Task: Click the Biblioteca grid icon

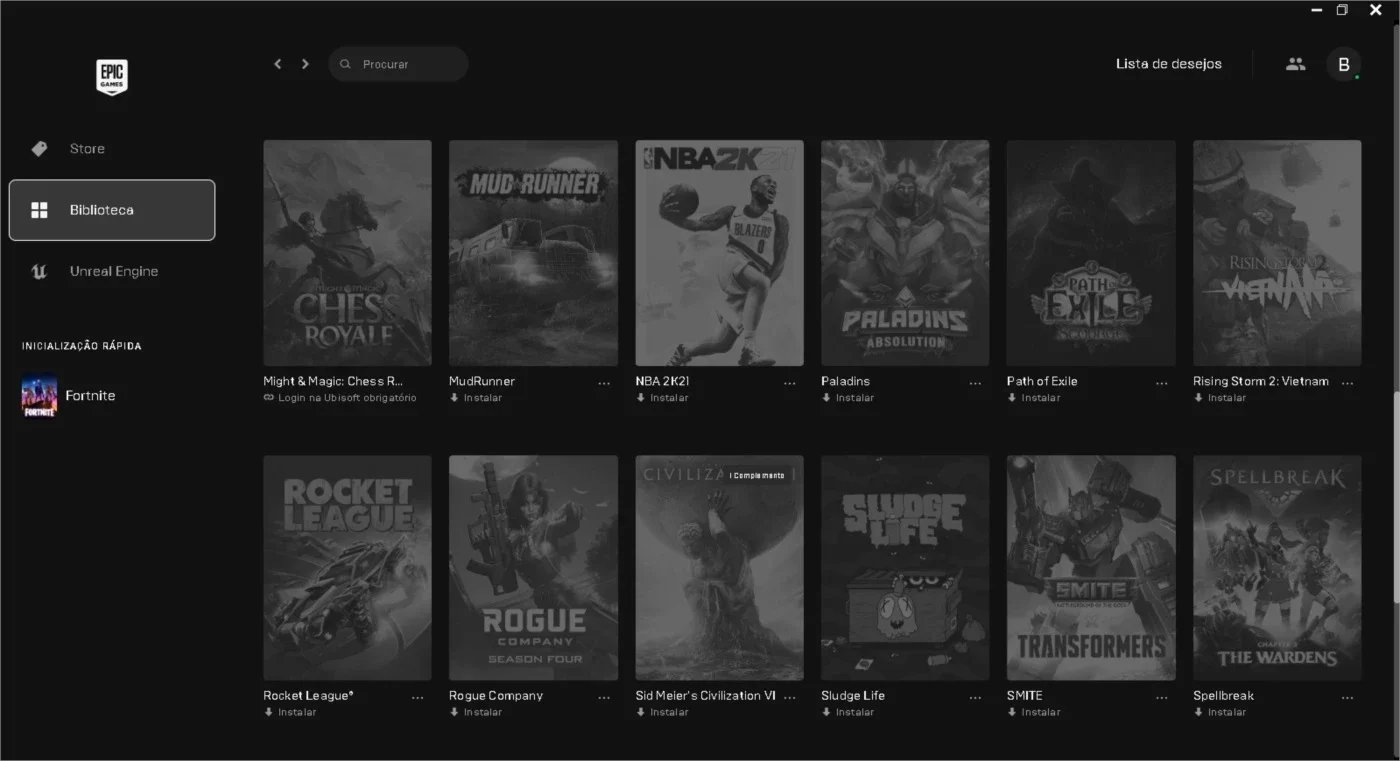Action: click(39, 210)
